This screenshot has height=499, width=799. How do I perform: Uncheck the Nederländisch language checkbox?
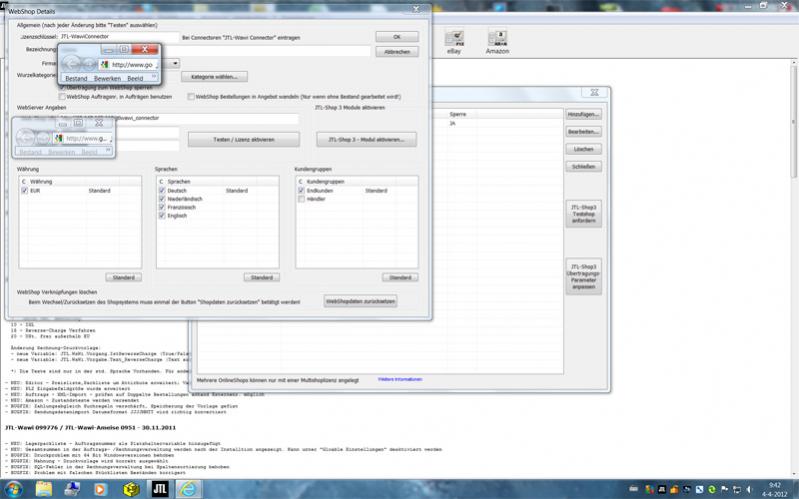coord(162,199)
